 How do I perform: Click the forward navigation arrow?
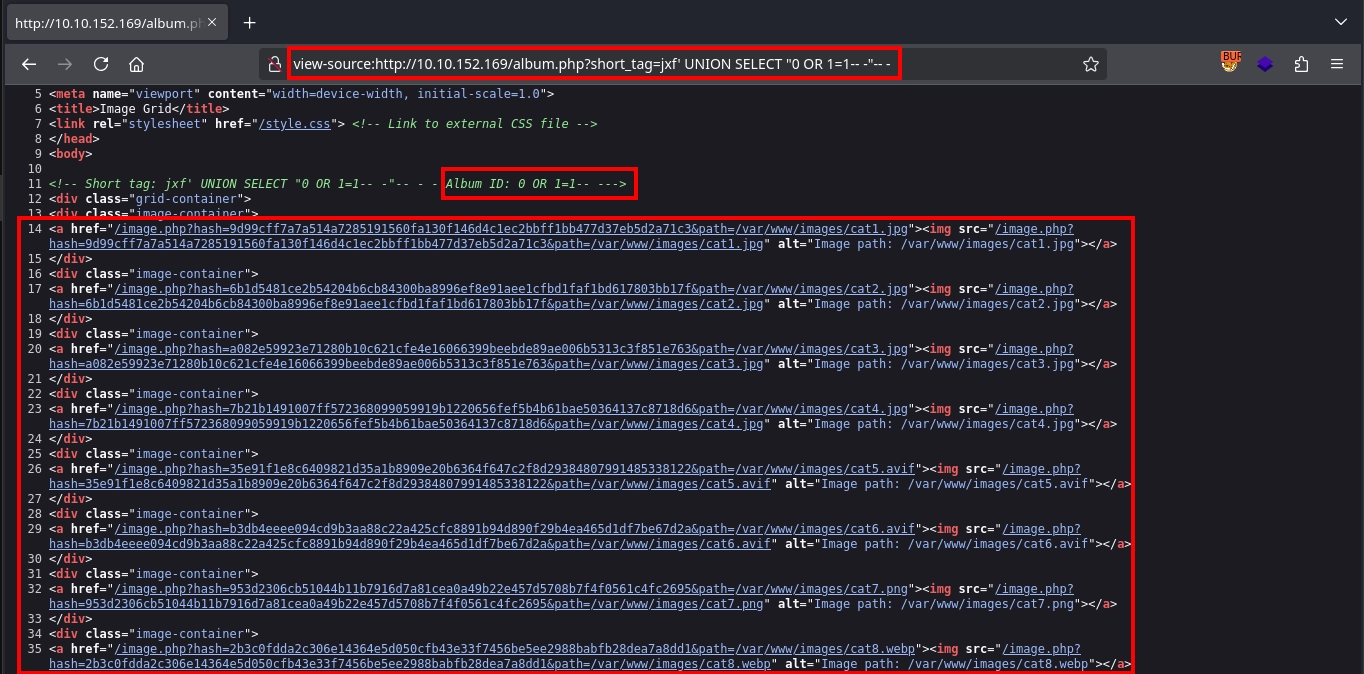(65, 64)
